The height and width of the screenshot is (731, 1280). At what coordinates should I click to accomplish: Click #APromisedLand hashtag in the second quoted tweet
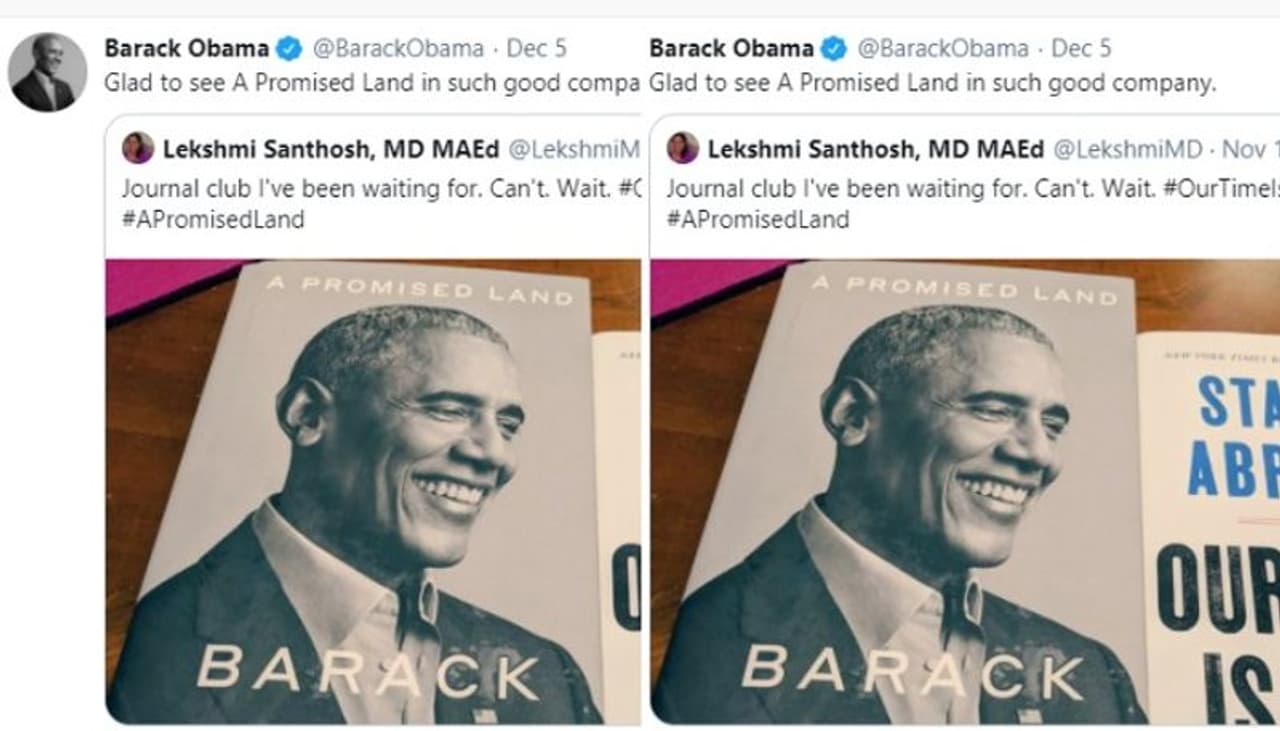click(758, 219)
